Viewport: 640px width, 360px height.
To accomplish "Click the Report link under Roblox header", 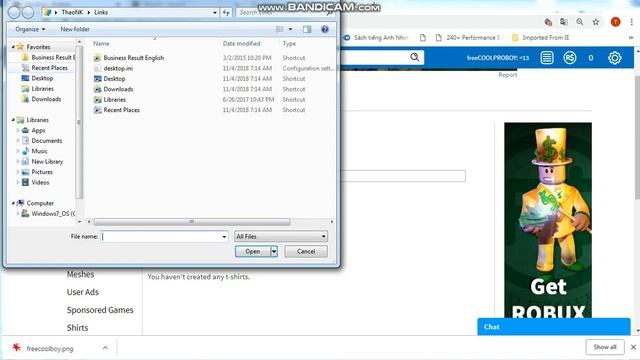I will (x=508, y=75).
